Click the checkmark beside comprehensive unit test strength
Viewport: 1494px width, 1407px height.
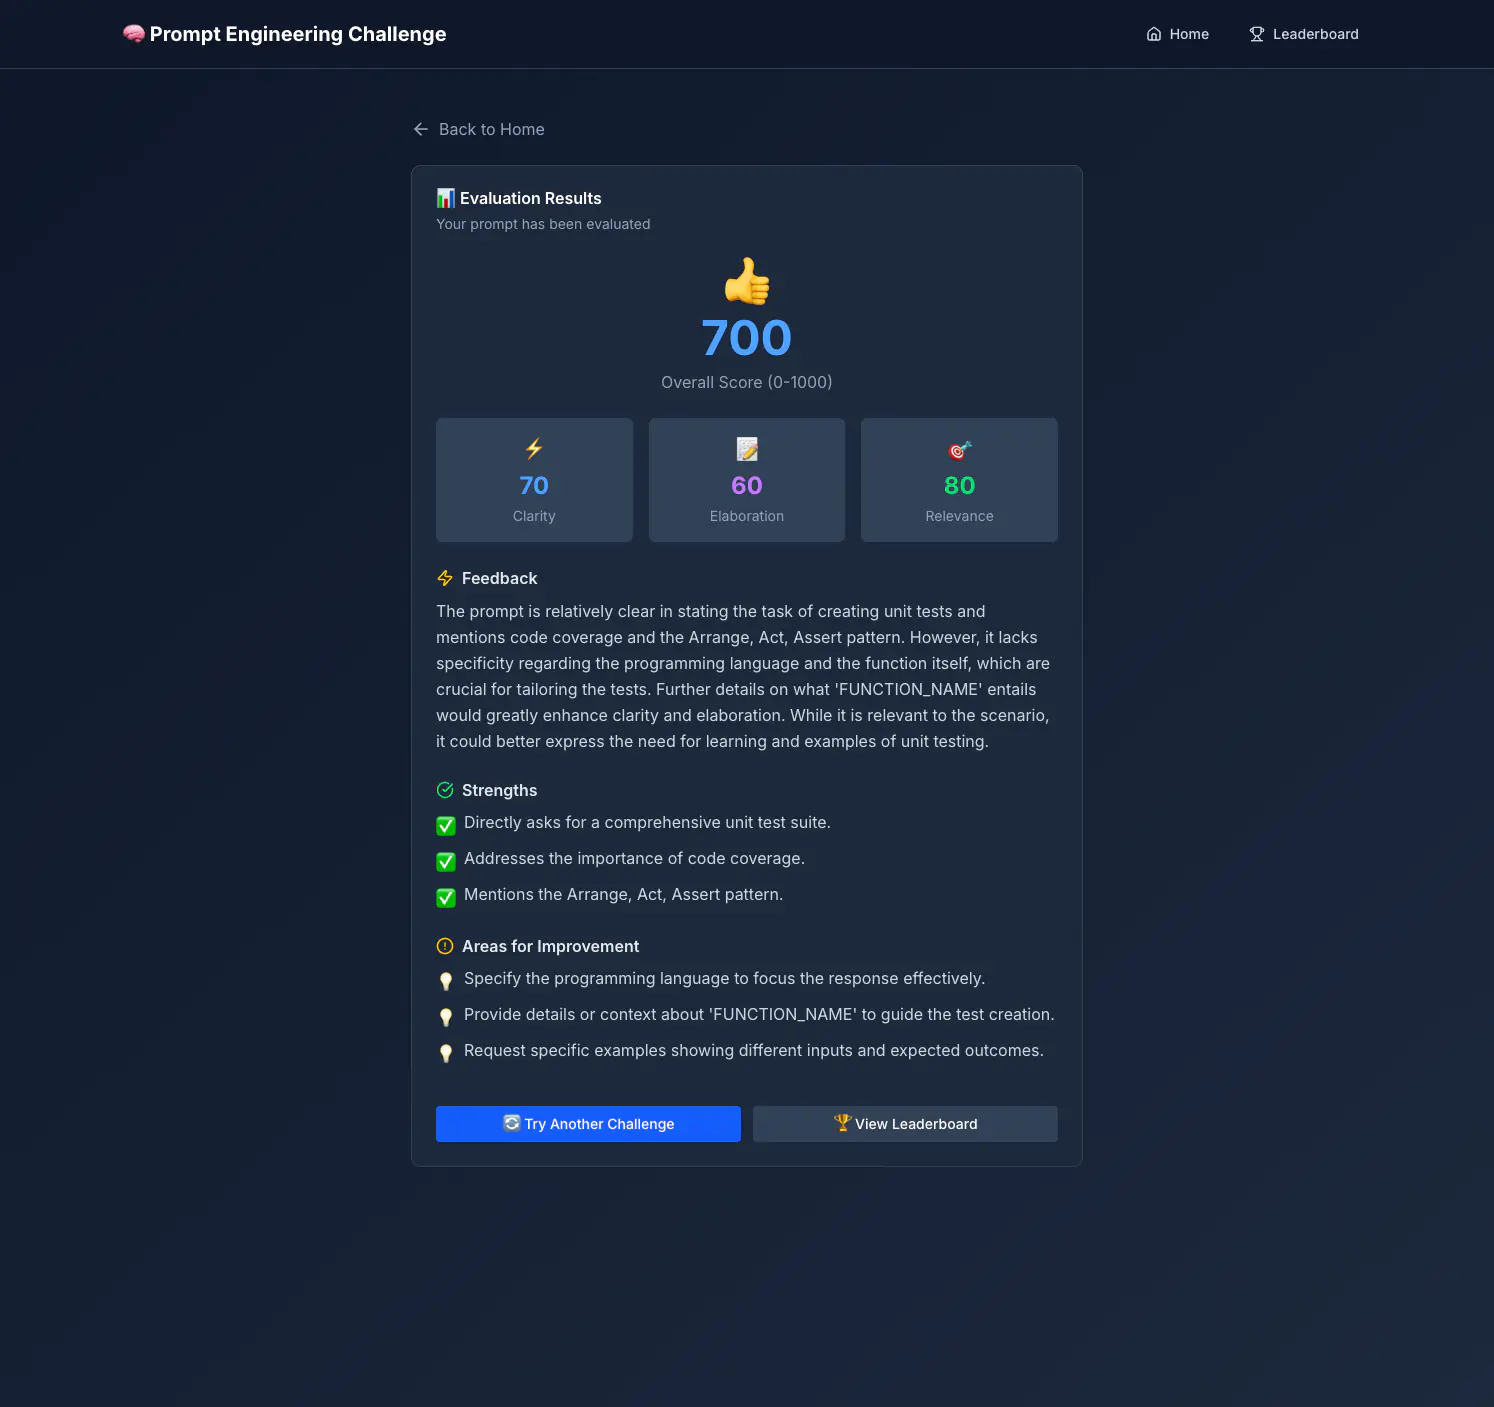click(x=445, y=825)
